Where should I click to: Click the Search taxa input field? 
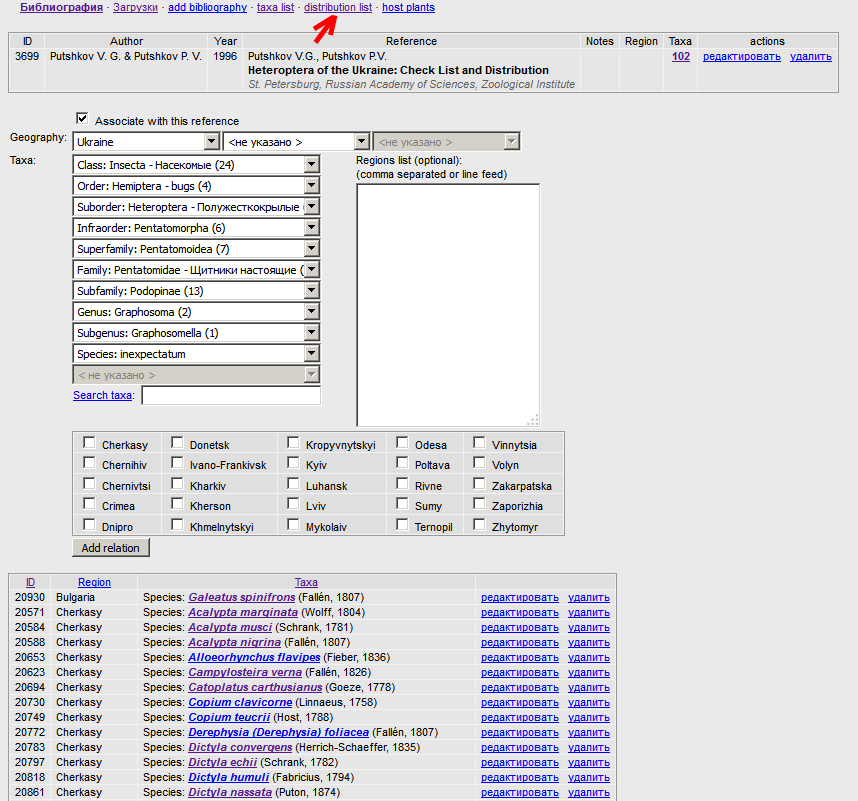click(x=231, y=396)
